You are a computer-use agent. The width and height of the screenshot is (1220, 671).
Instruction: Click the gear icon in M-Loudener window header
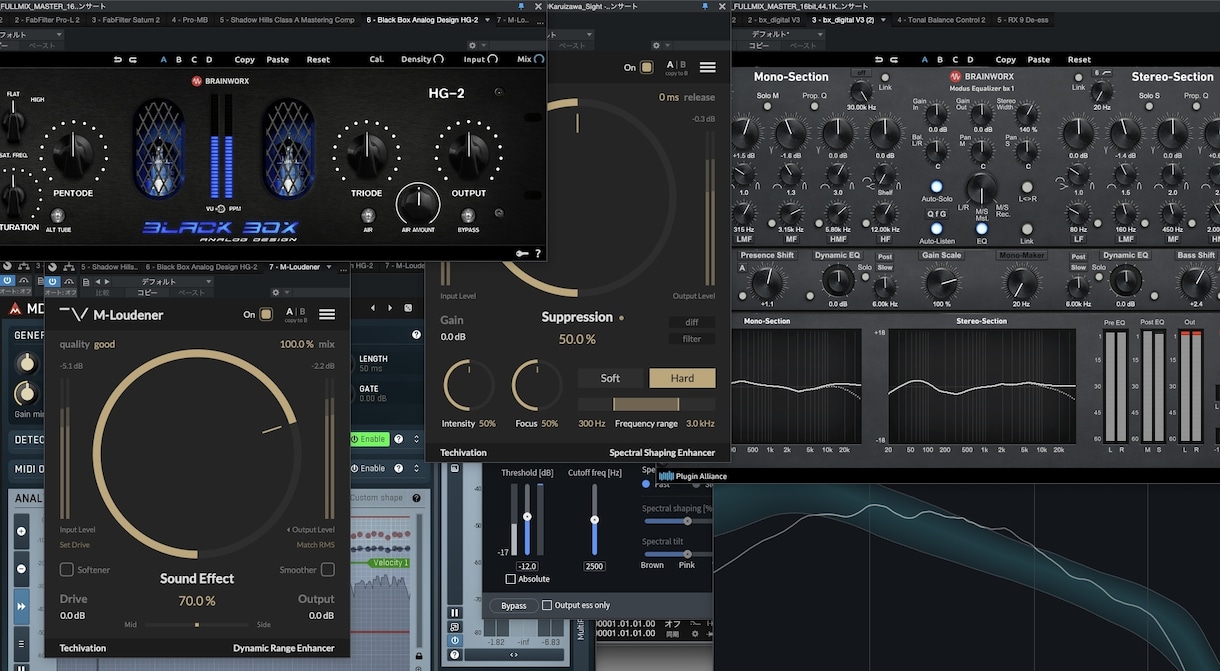click(x=276, y=293)
